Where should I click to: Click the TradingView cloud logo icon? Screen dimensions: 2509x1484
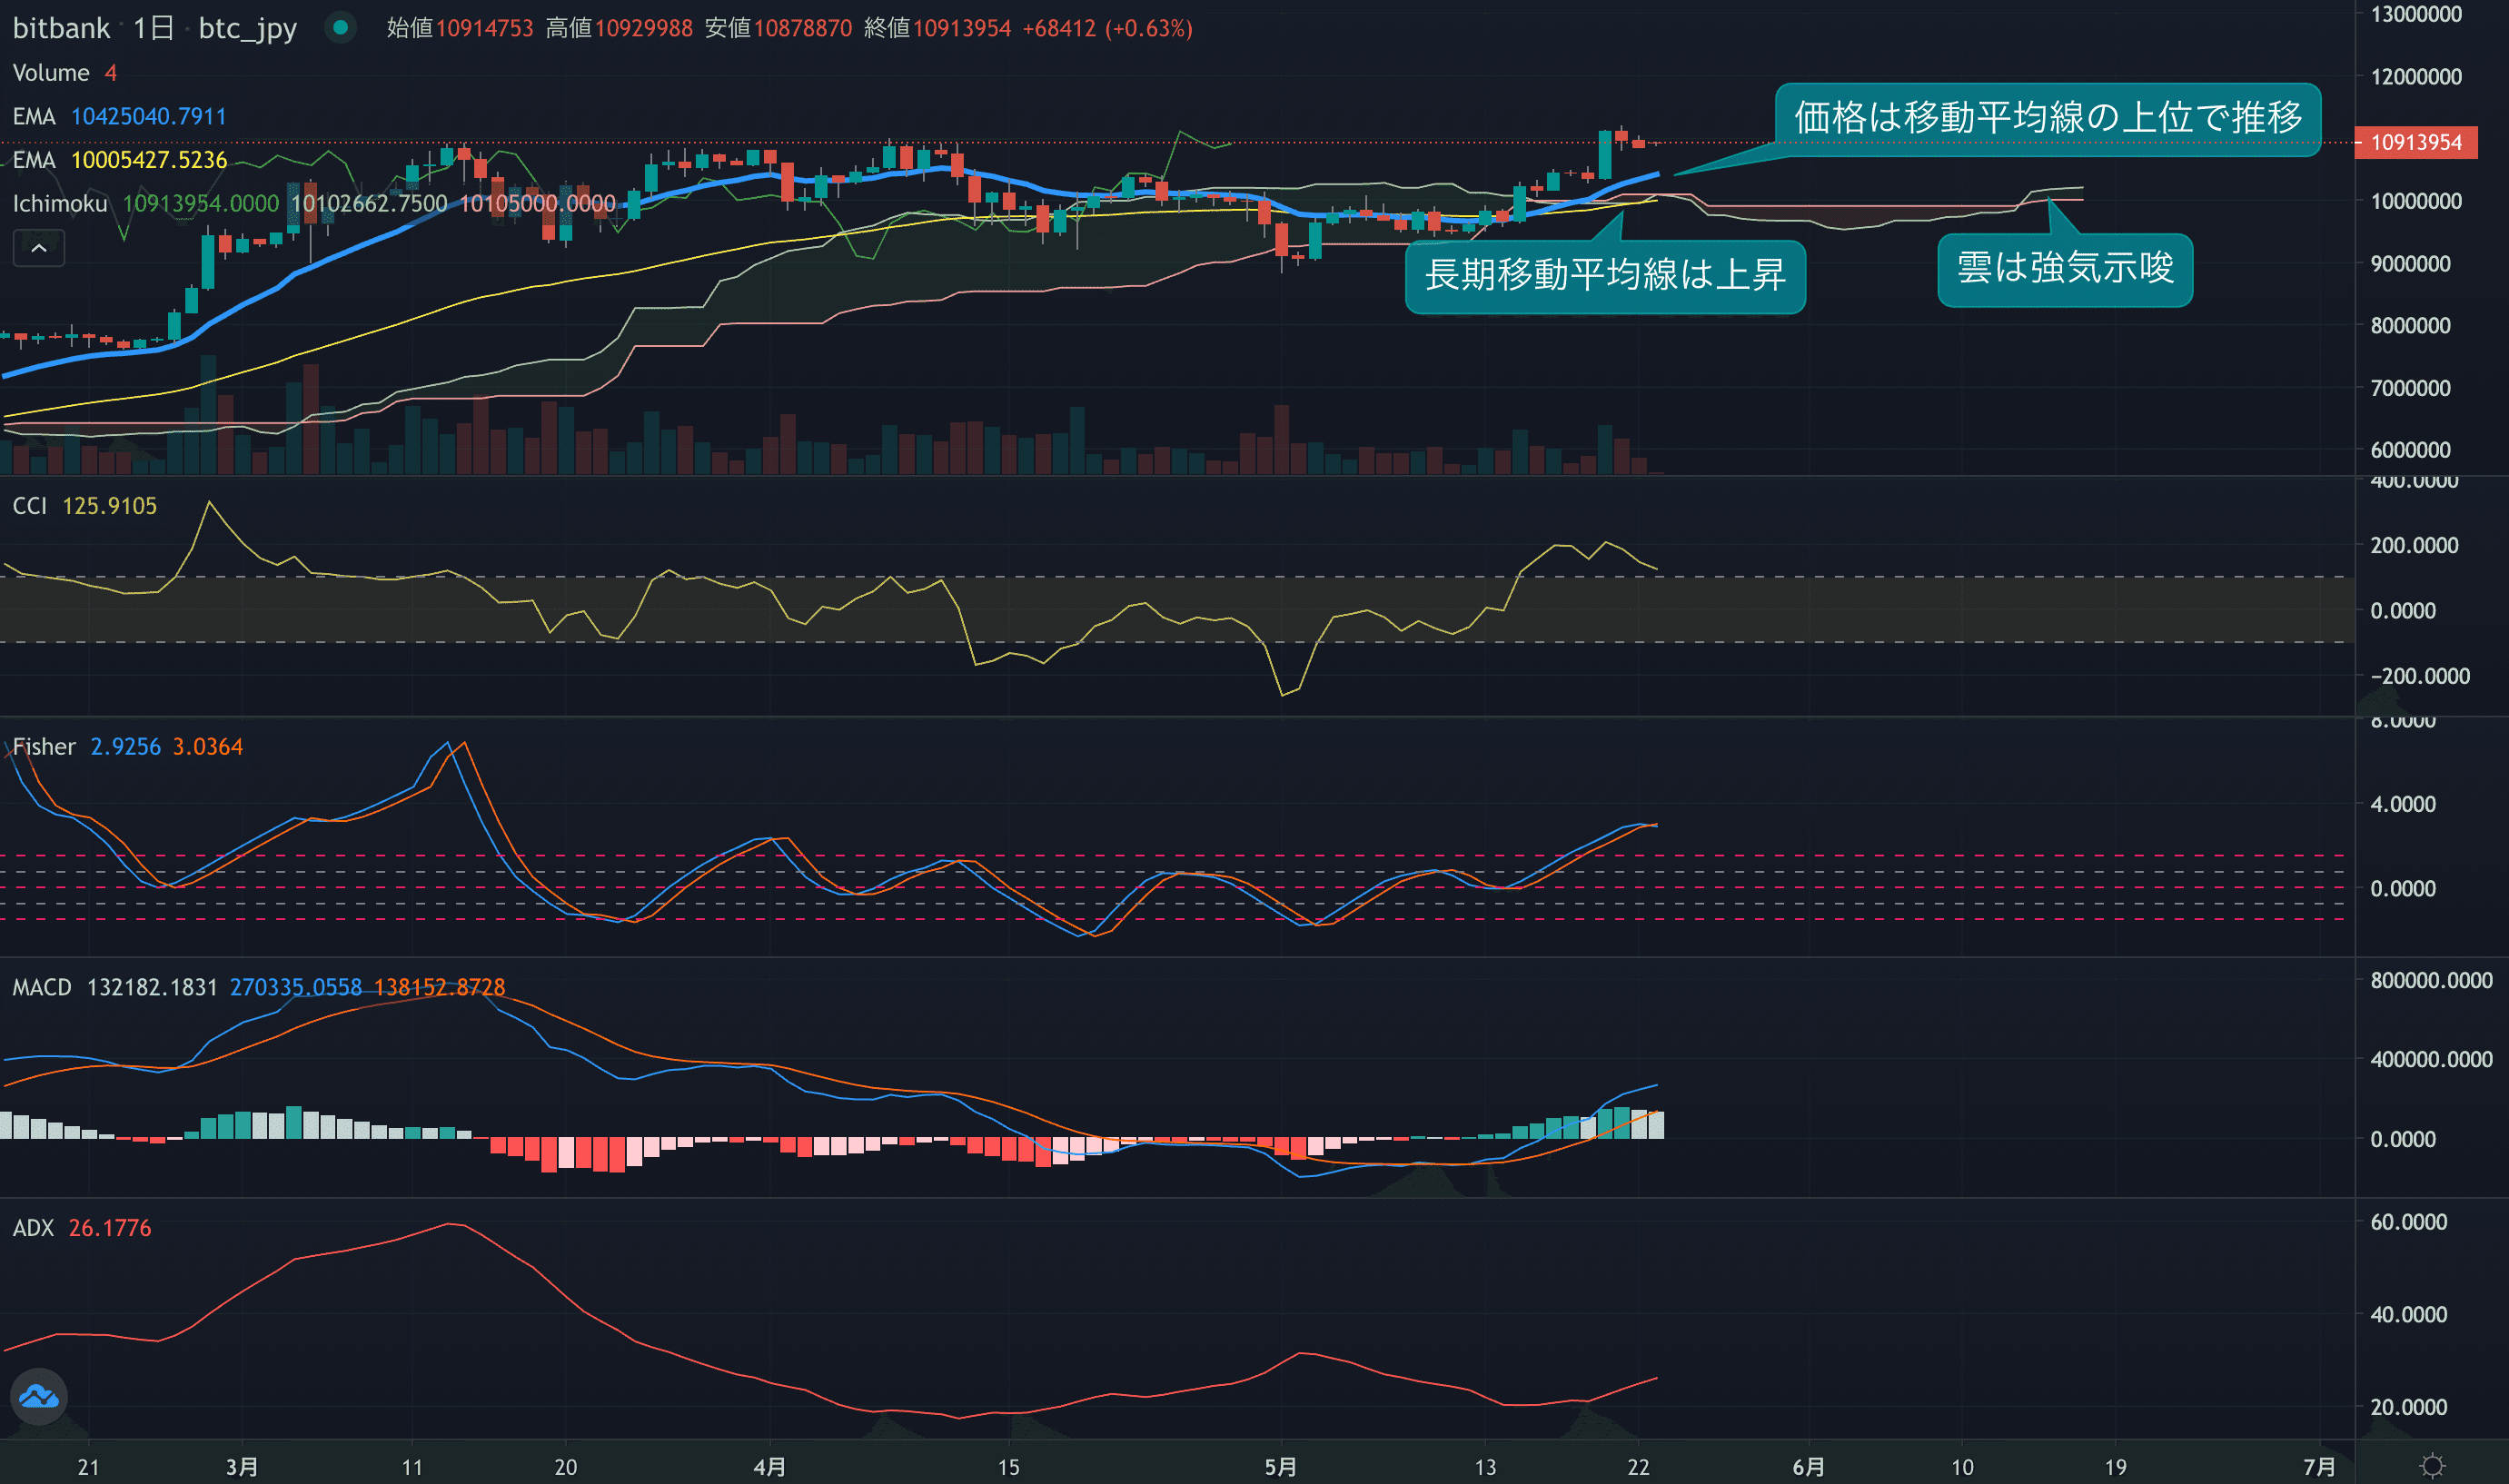(x=39, y=1396)
